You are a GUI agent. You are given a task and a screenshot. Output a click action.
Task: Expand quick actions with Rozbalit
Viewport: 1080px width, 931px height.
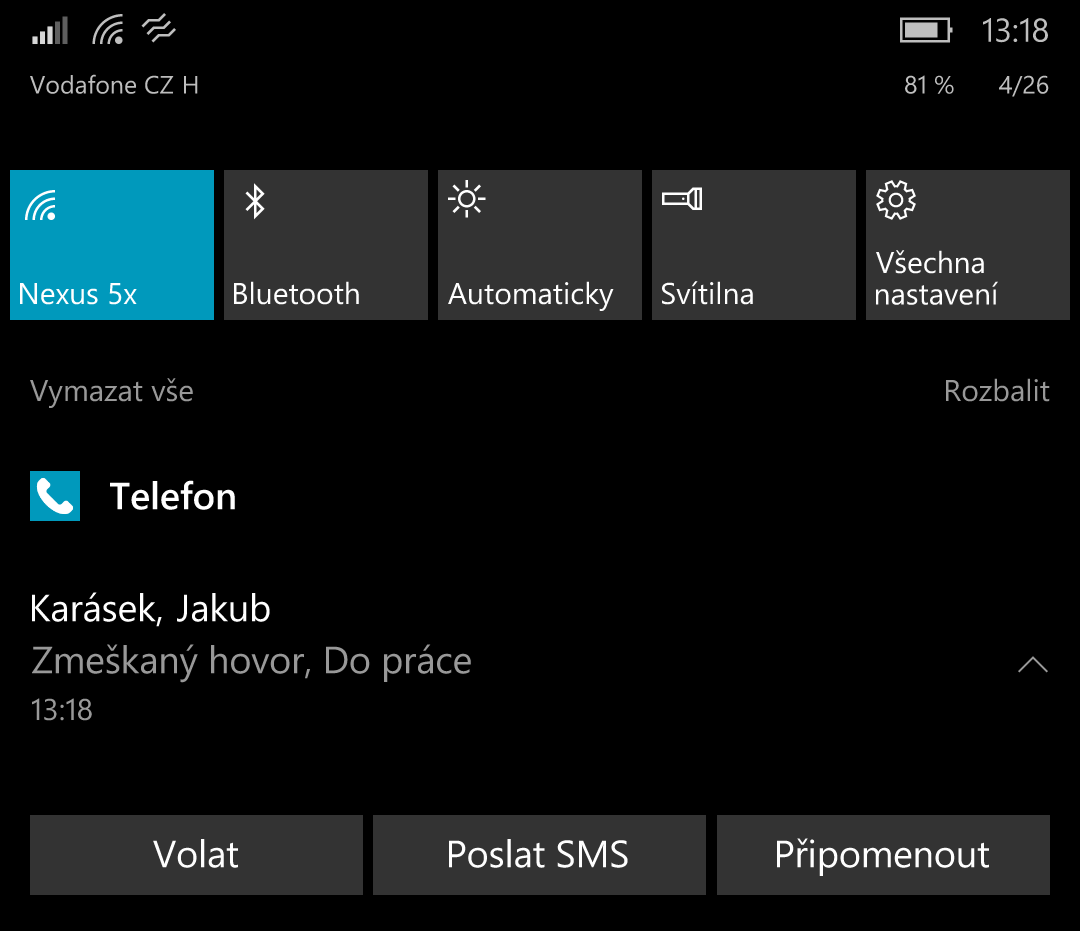tap(996, 391)
